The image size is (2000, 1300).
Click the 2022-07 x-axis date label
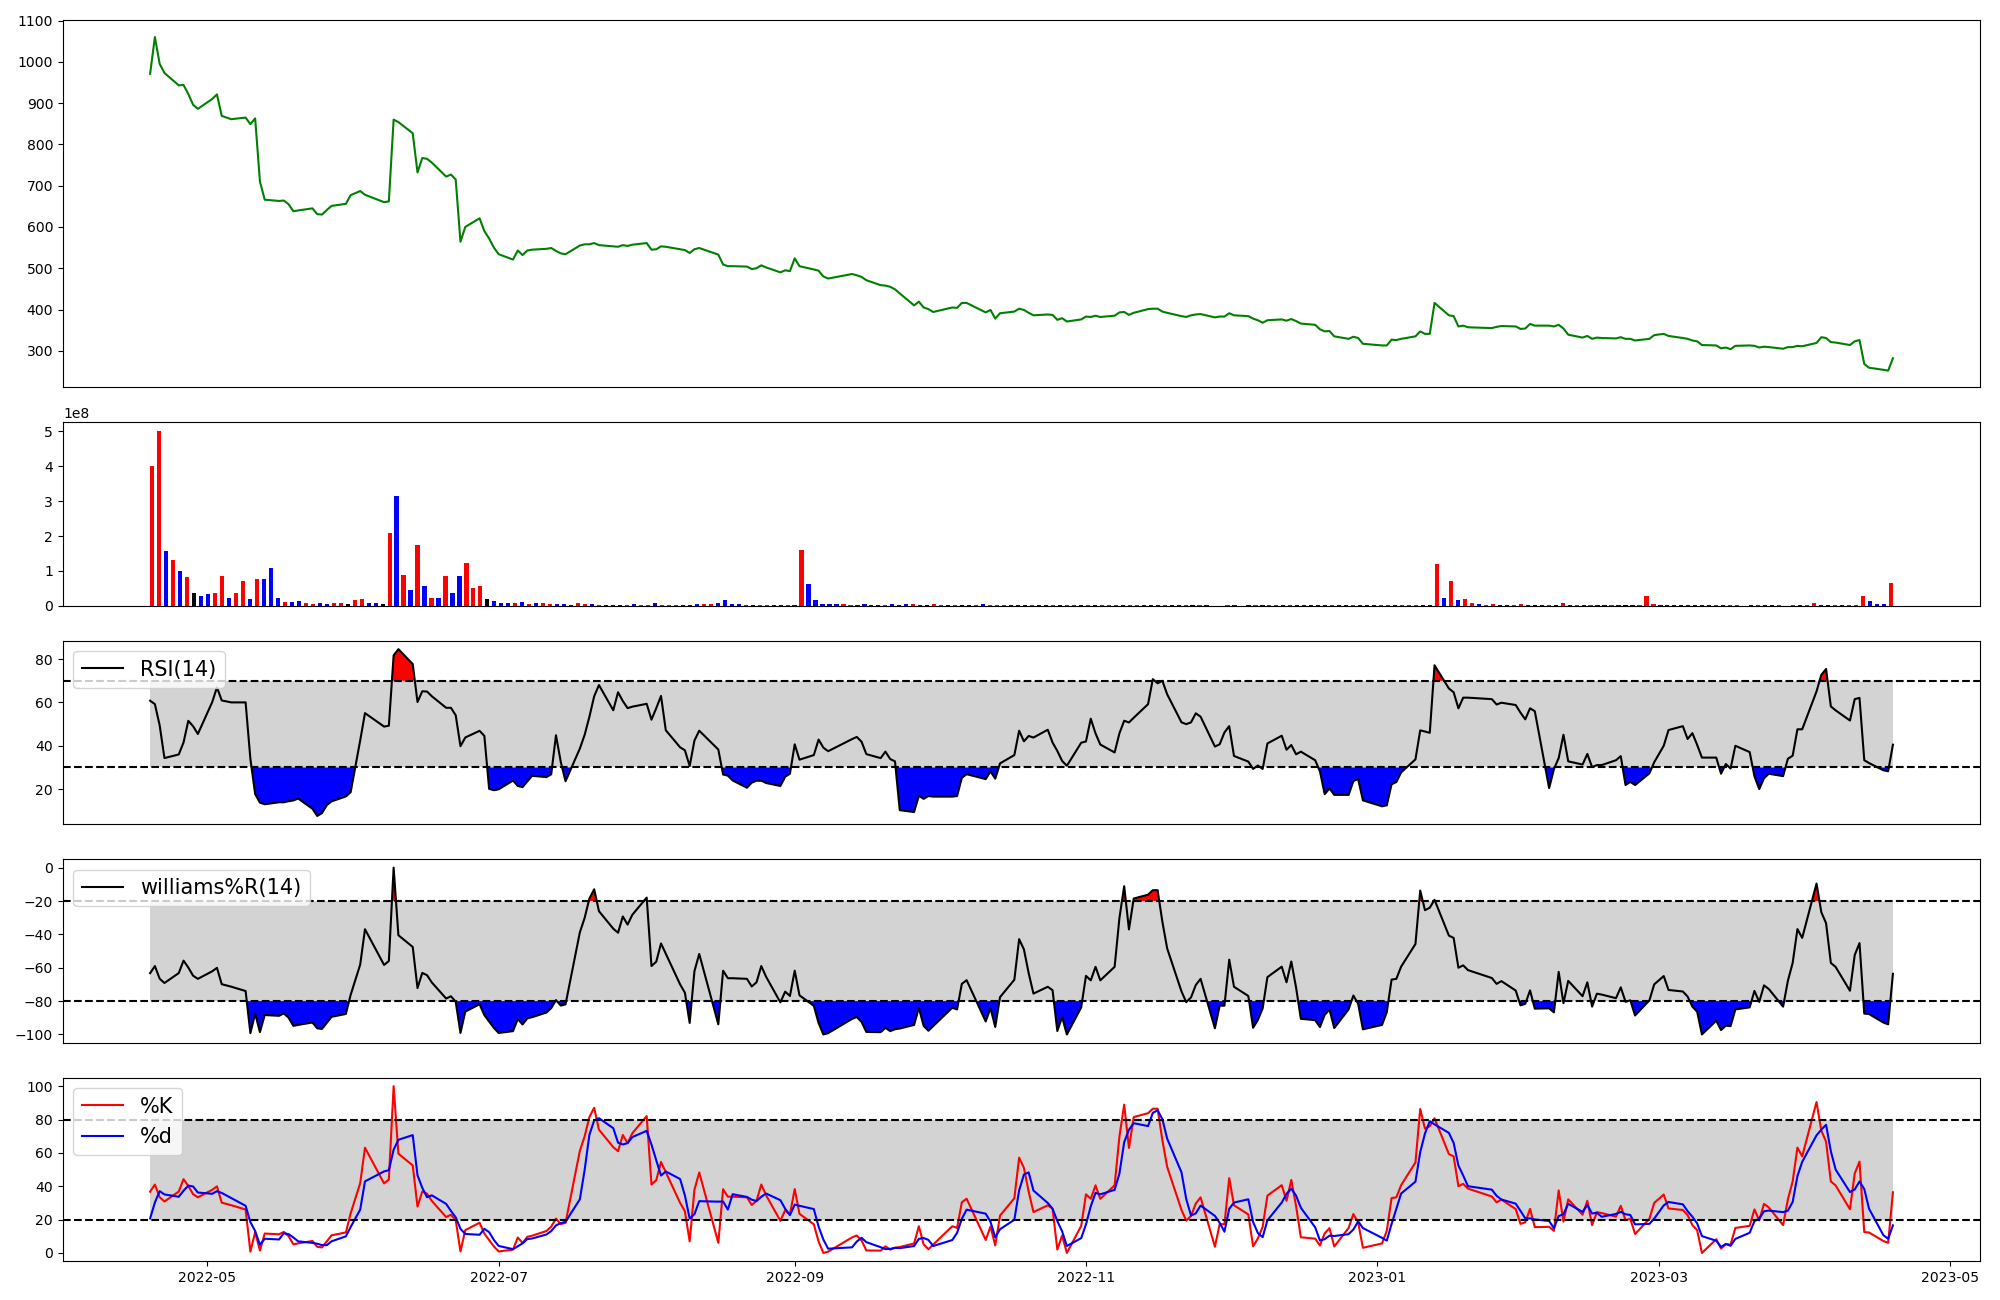(x=498, y=1277)
